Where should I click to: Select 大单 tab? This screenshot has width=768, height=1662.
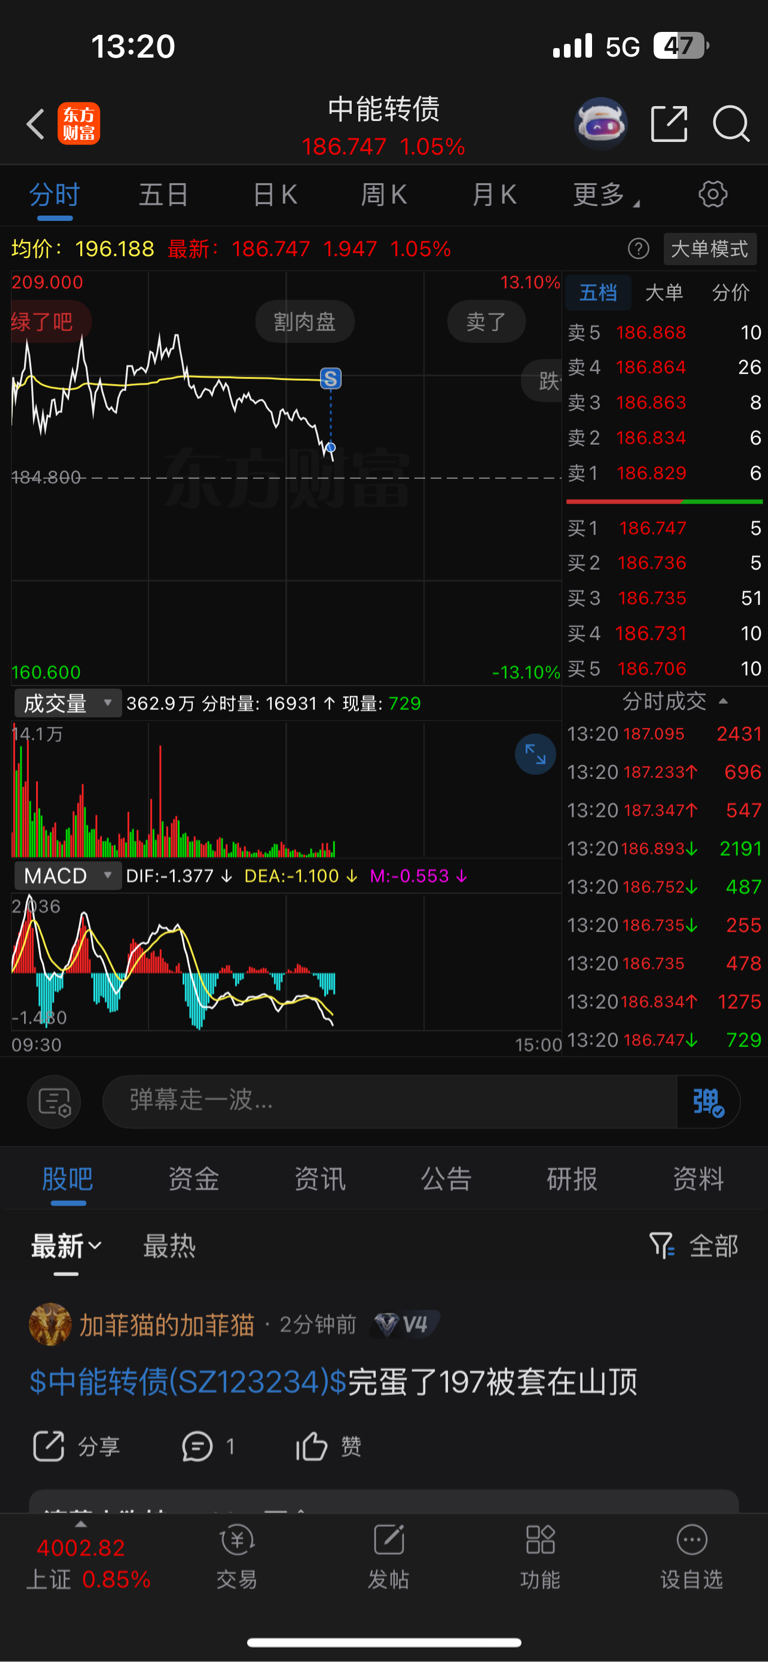point(664,293)
